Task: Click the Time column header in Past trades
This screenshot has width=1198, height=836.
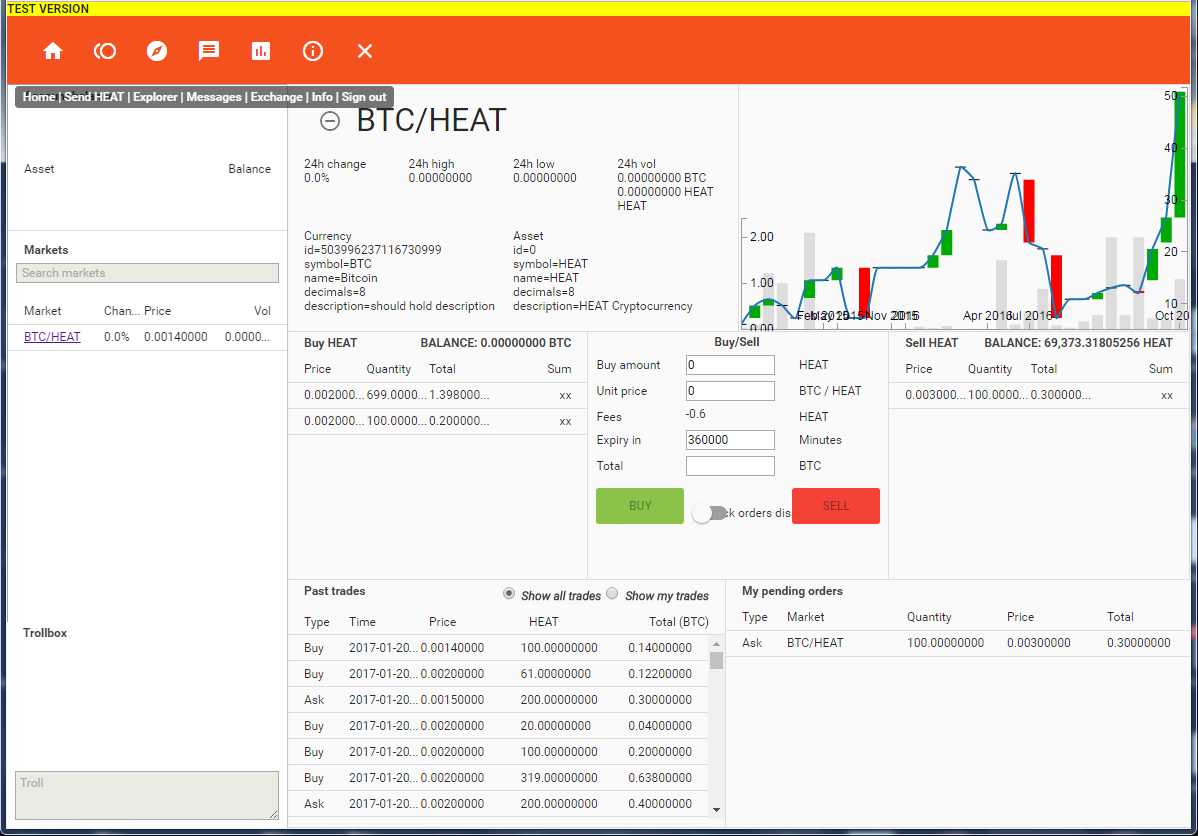Action: 362,622
